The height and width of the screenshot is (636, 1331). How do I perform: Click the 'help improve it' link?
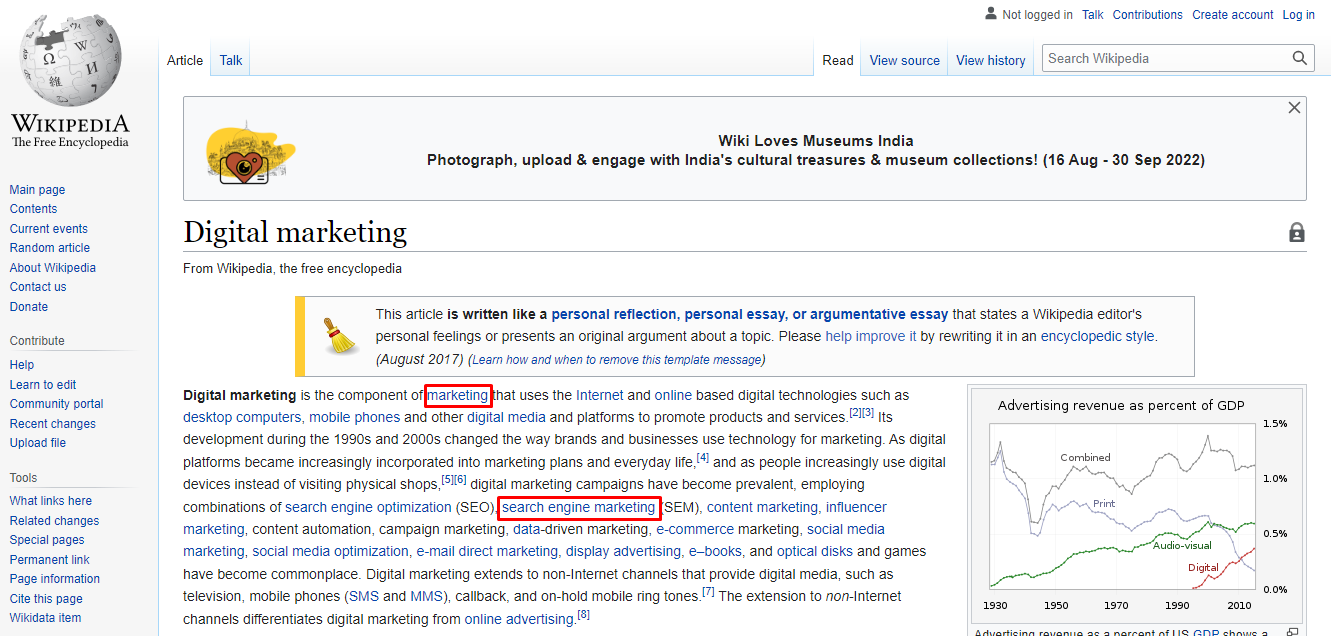click(871, 336)
